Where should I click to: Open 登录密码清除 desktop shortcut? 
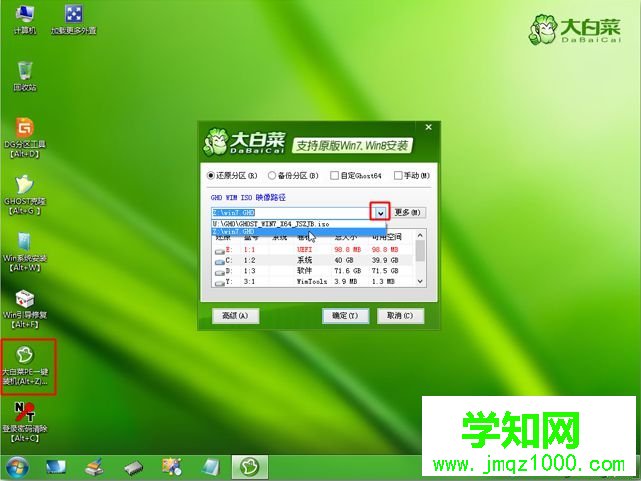pyautogui.click(x=25, y=422)
